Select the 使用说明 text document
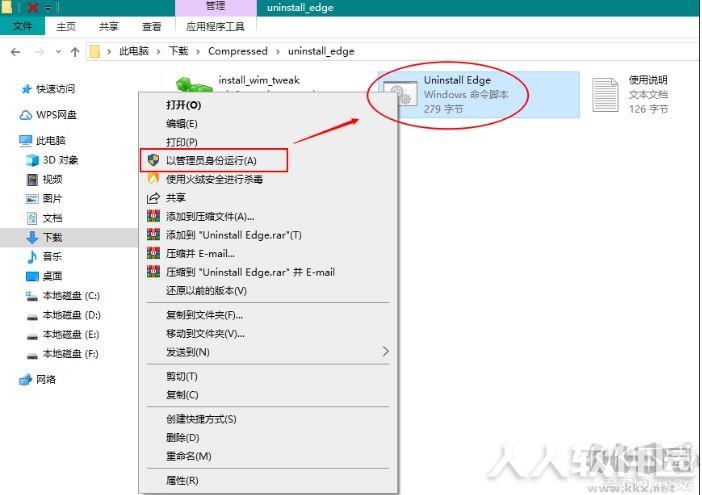 coord(630,94)
